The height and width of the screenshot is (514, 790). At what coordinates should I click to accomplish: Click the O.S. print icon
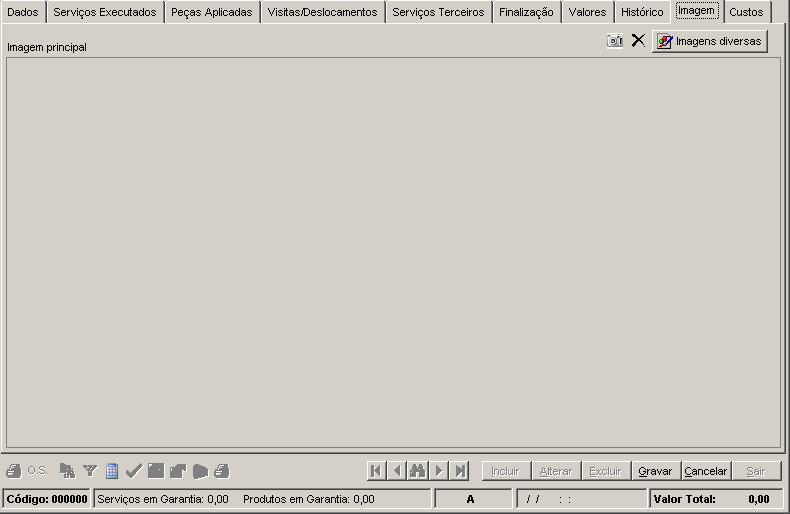pos(14,471)
